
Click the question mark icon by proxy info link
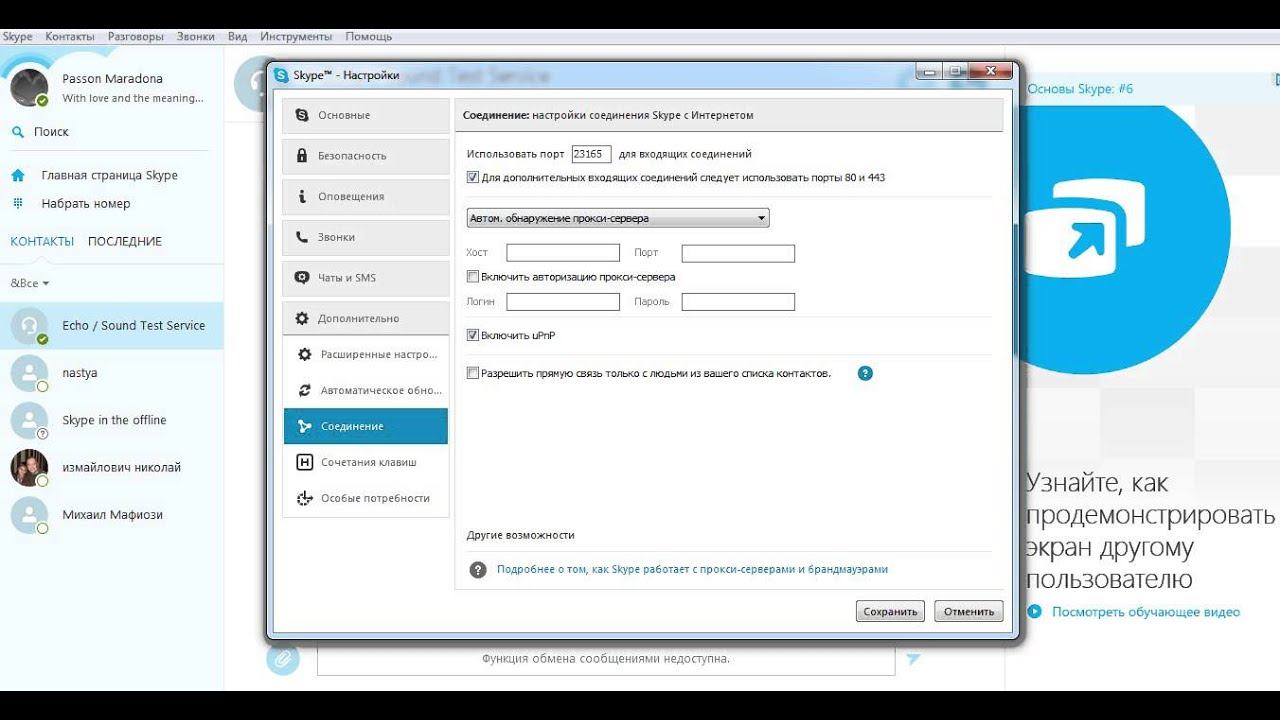pyautogui.click(x=478, y=569)
